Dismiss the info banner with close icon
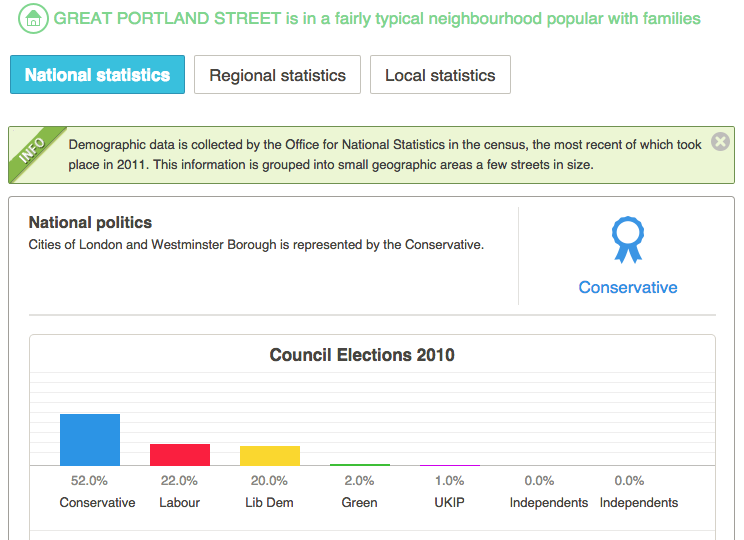This screenshot has height=540, width=744. tap(720, 142)
